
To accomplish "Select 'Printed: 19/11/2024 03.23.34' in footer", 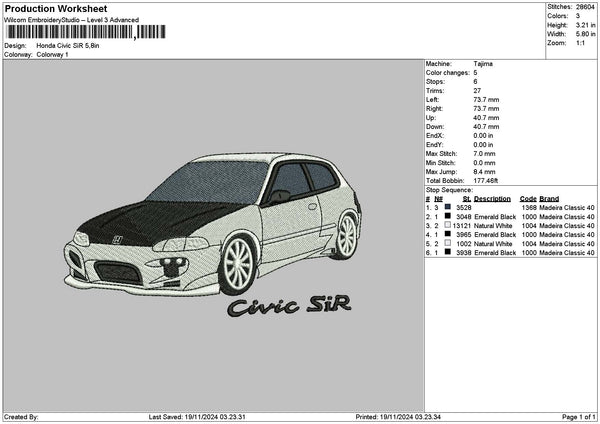I will 398,417.
